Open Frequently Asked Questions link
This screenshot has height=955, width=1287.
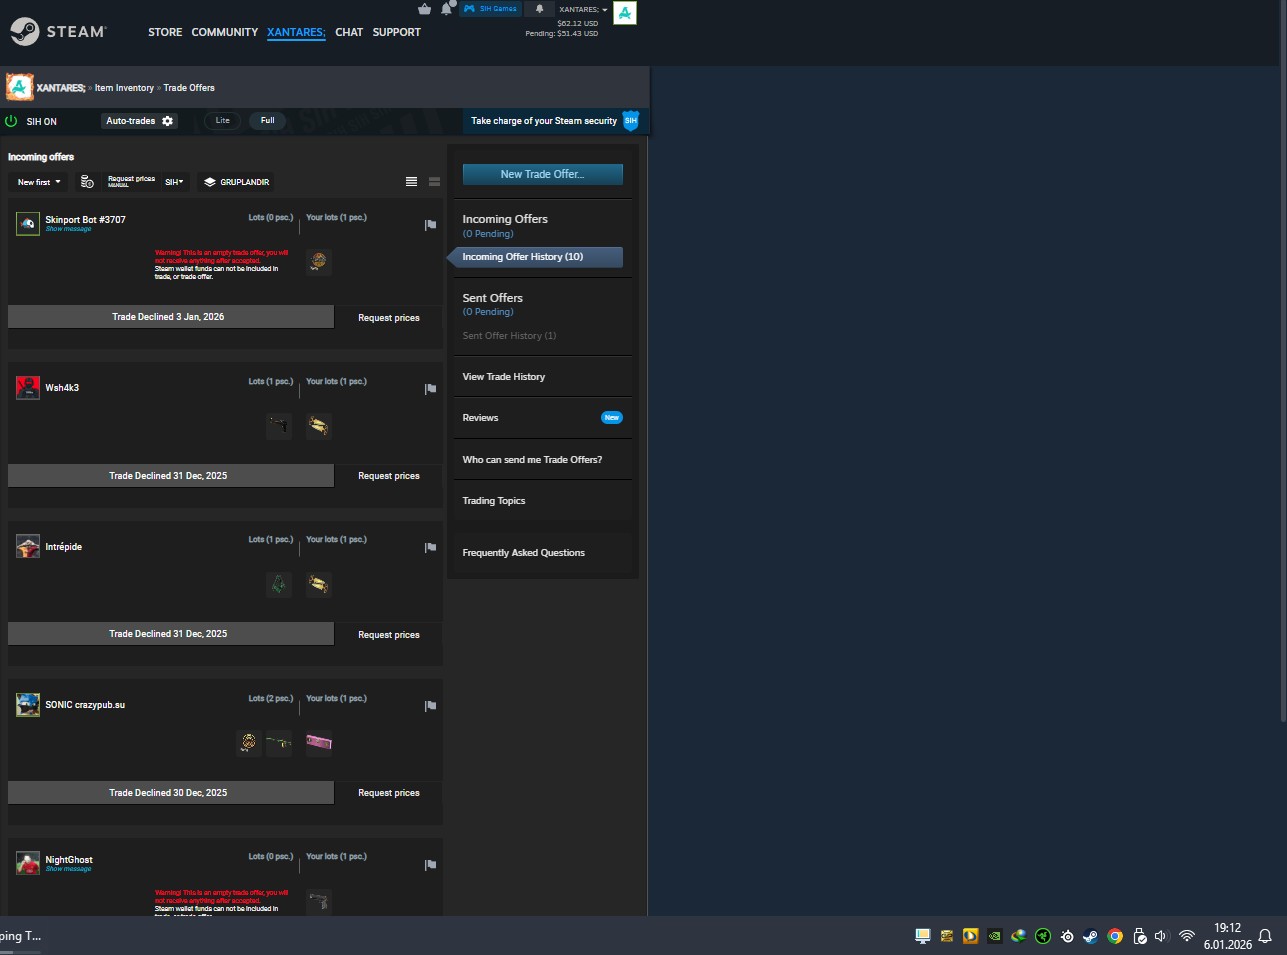524,553
